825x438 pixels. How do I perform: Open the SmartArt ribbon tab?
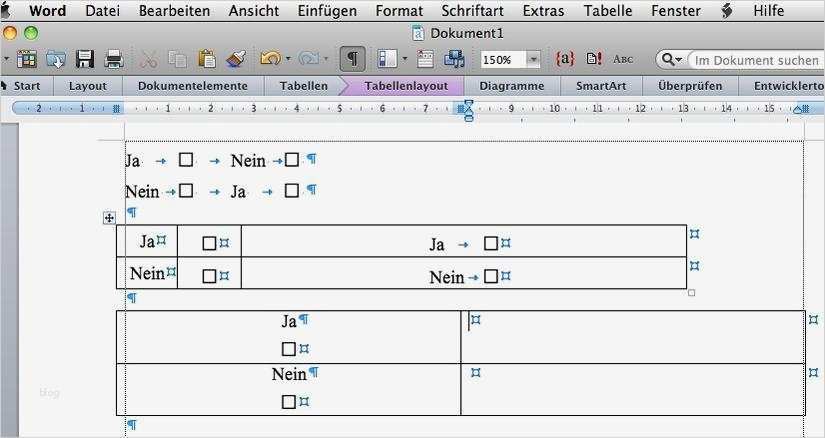pos(600,86)
